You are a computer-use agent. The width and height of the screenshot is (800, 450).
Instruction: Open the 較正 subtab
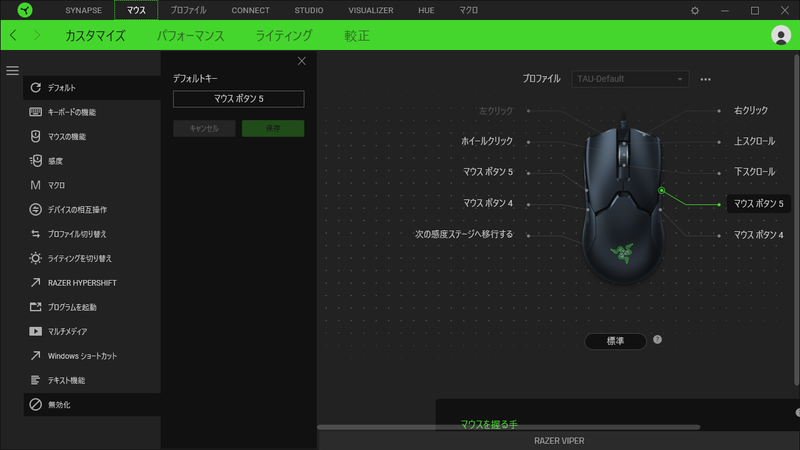[x=357, y=35]
